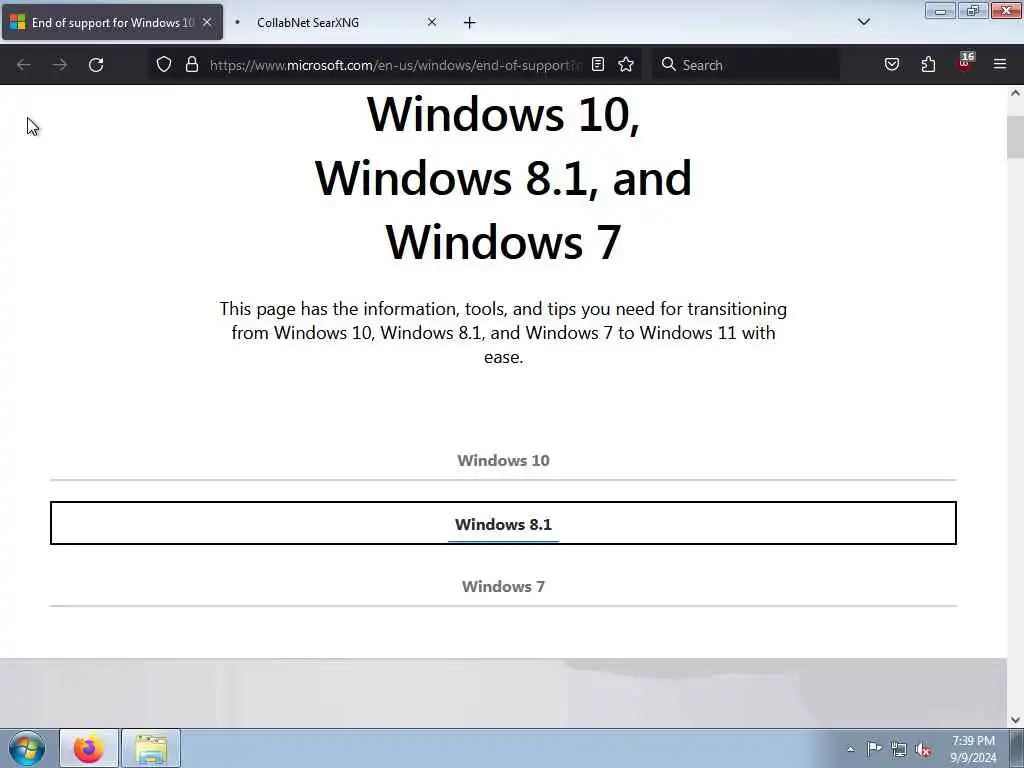Open the Windows Start menu

27,748
